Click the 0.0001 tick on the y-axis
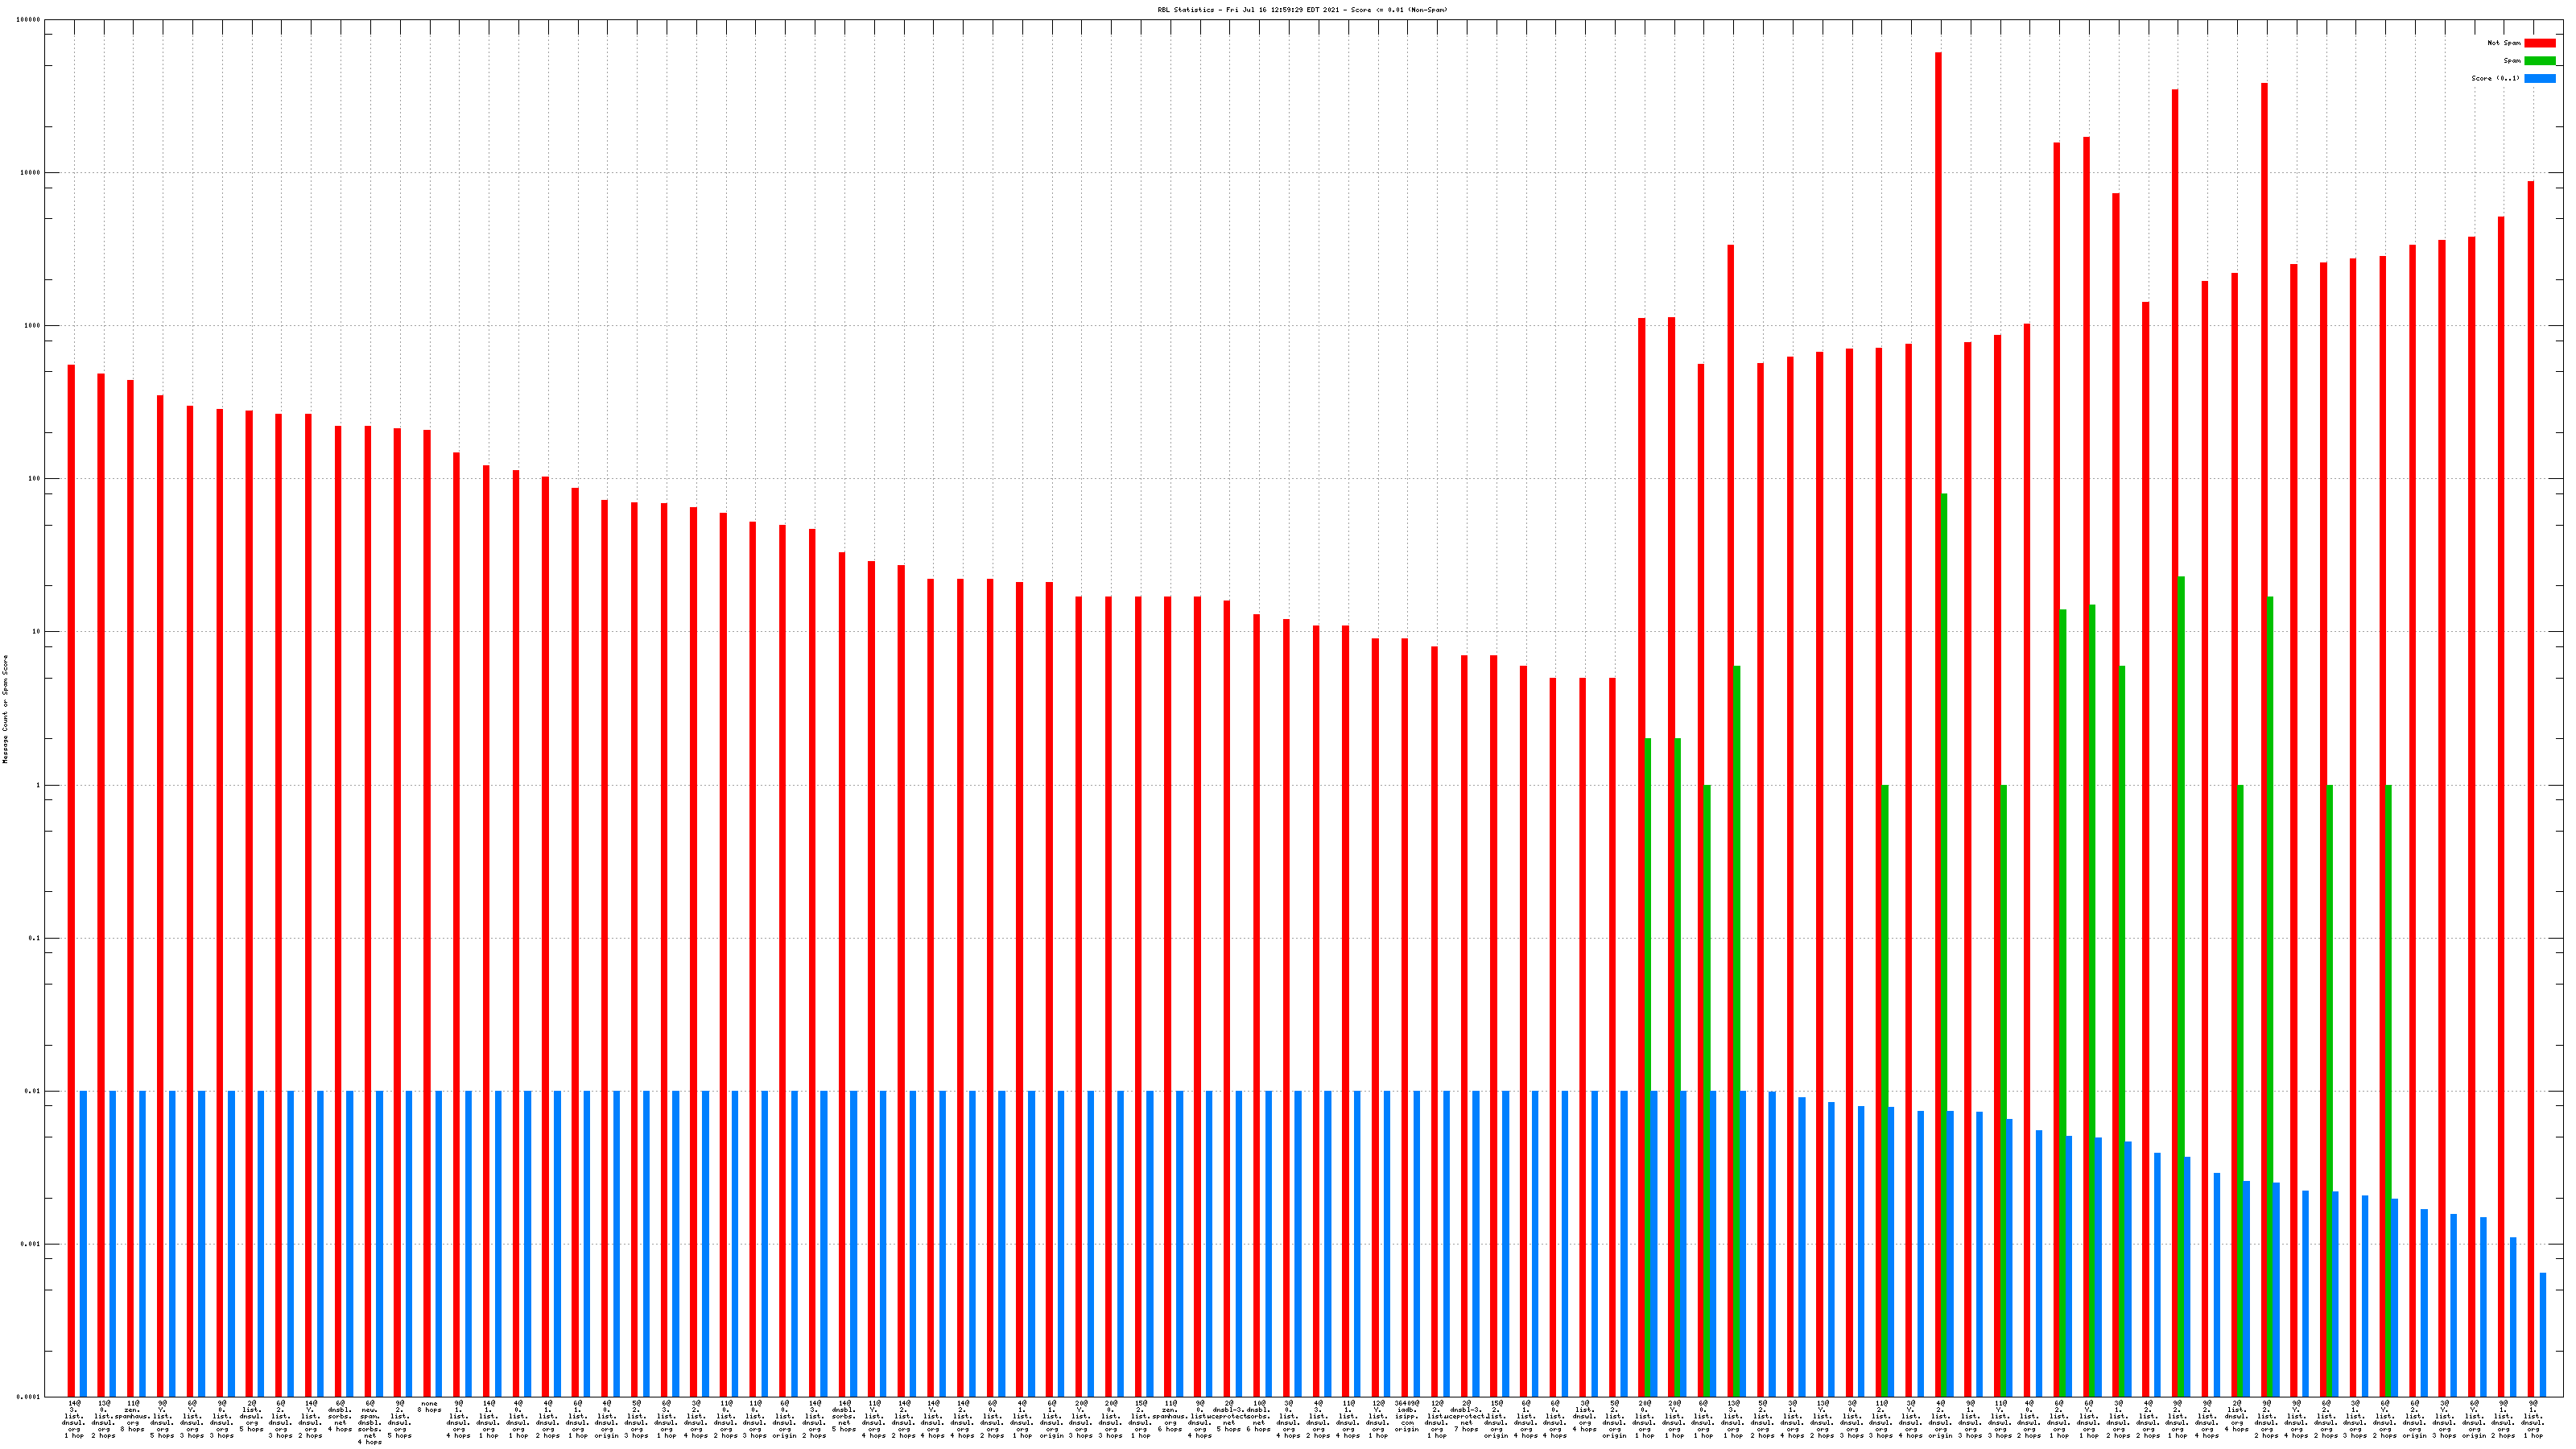2576x1449 pixels. click(x=30, y=1397)
